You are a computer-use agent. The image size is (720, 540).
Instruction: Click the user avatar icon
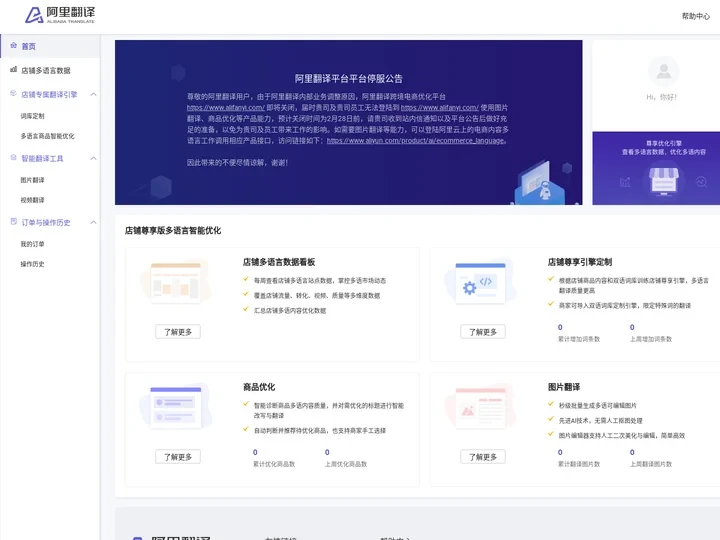pyautogui.click(x=663, y=71)
